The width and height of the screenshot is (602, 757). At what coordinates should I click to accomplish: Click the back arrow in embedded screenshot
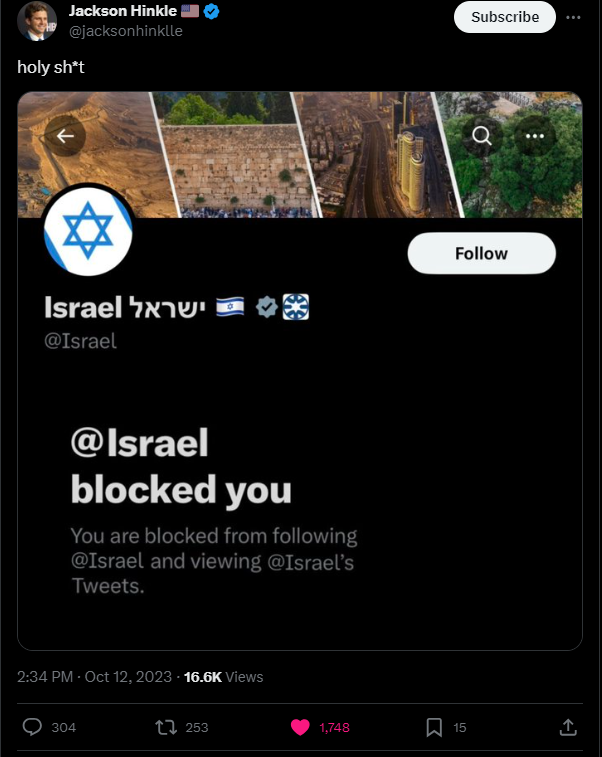pyautogui.click(x=65, y=136)
